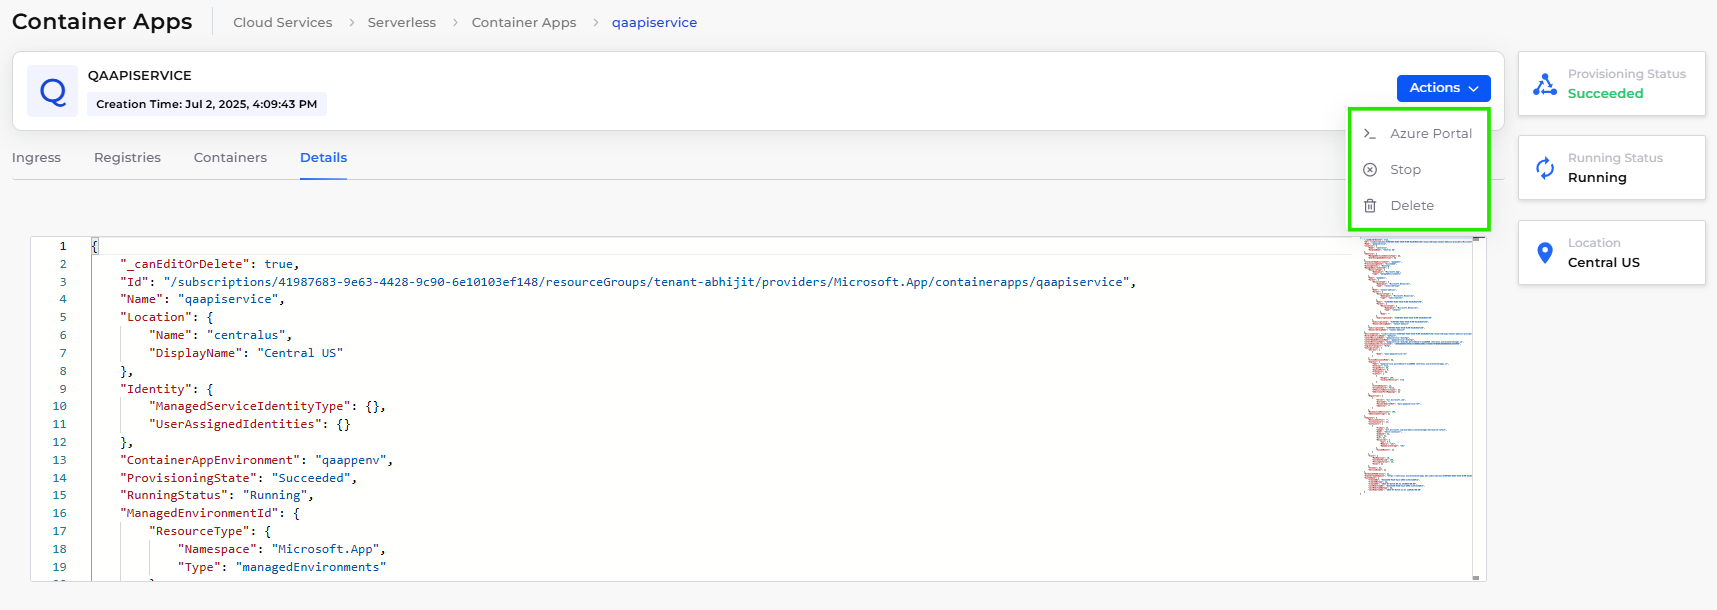
Task: Click the Provisioning Status card icon
Action: pos(1545,84)
